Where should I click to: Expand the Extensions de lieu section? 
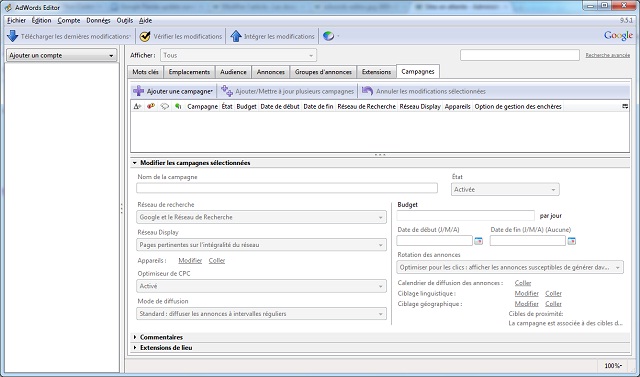[135, 348]
